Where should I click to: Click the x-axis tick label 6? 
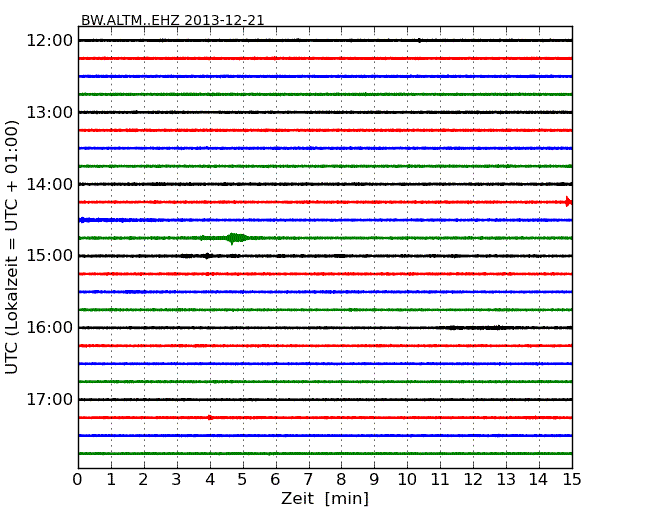click(275, 480)
